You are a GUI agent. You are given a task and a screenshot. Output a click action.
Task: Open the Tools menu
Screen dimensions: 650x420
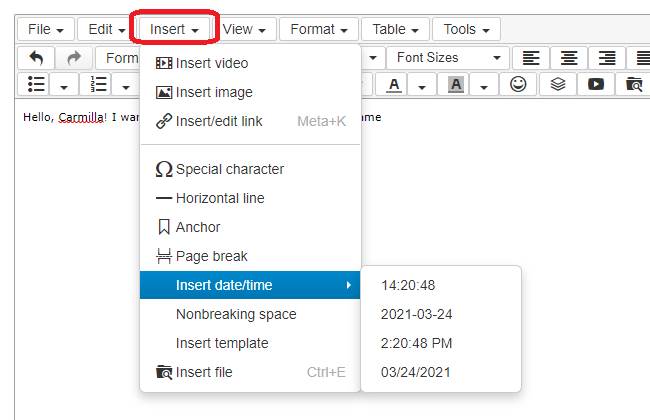[466, 29]
